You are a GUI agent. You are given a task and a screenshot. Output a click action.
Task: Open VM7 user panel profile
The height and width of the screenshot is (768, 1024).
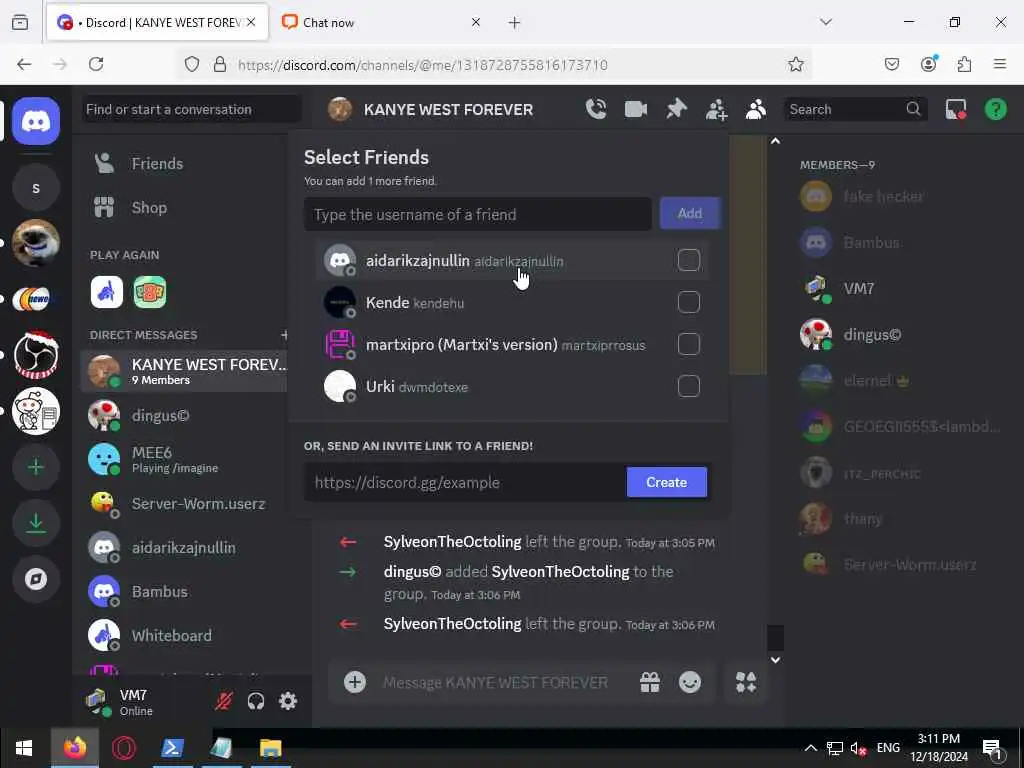pyautogui.click(x=136, y=702)
